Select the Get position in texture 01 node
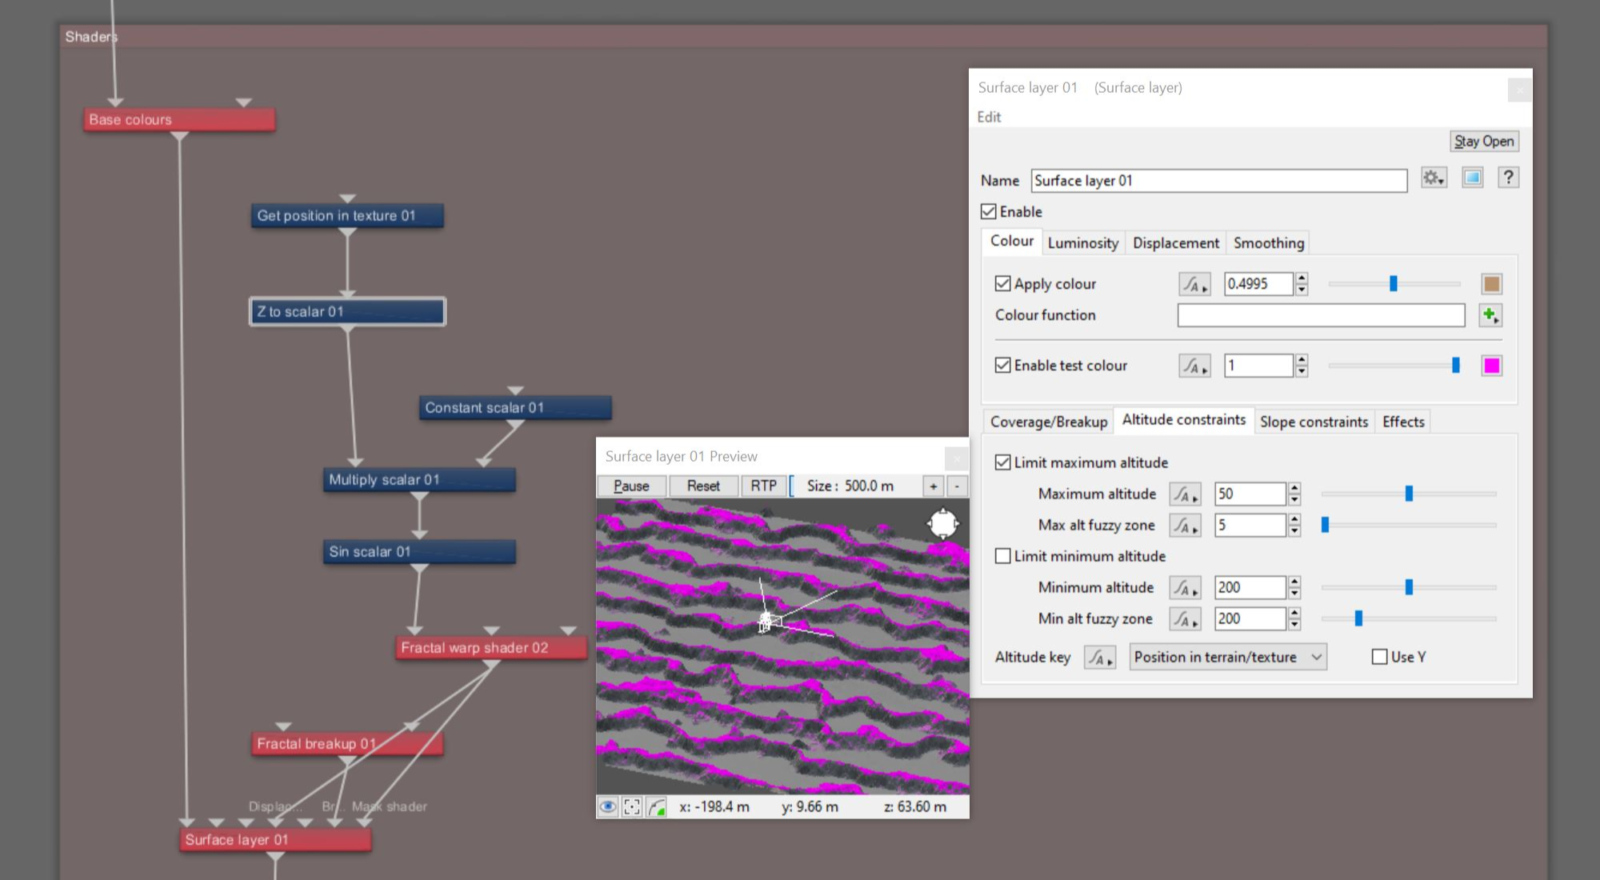This screenshot has height=880, width=1600. [x=347, y=216]
